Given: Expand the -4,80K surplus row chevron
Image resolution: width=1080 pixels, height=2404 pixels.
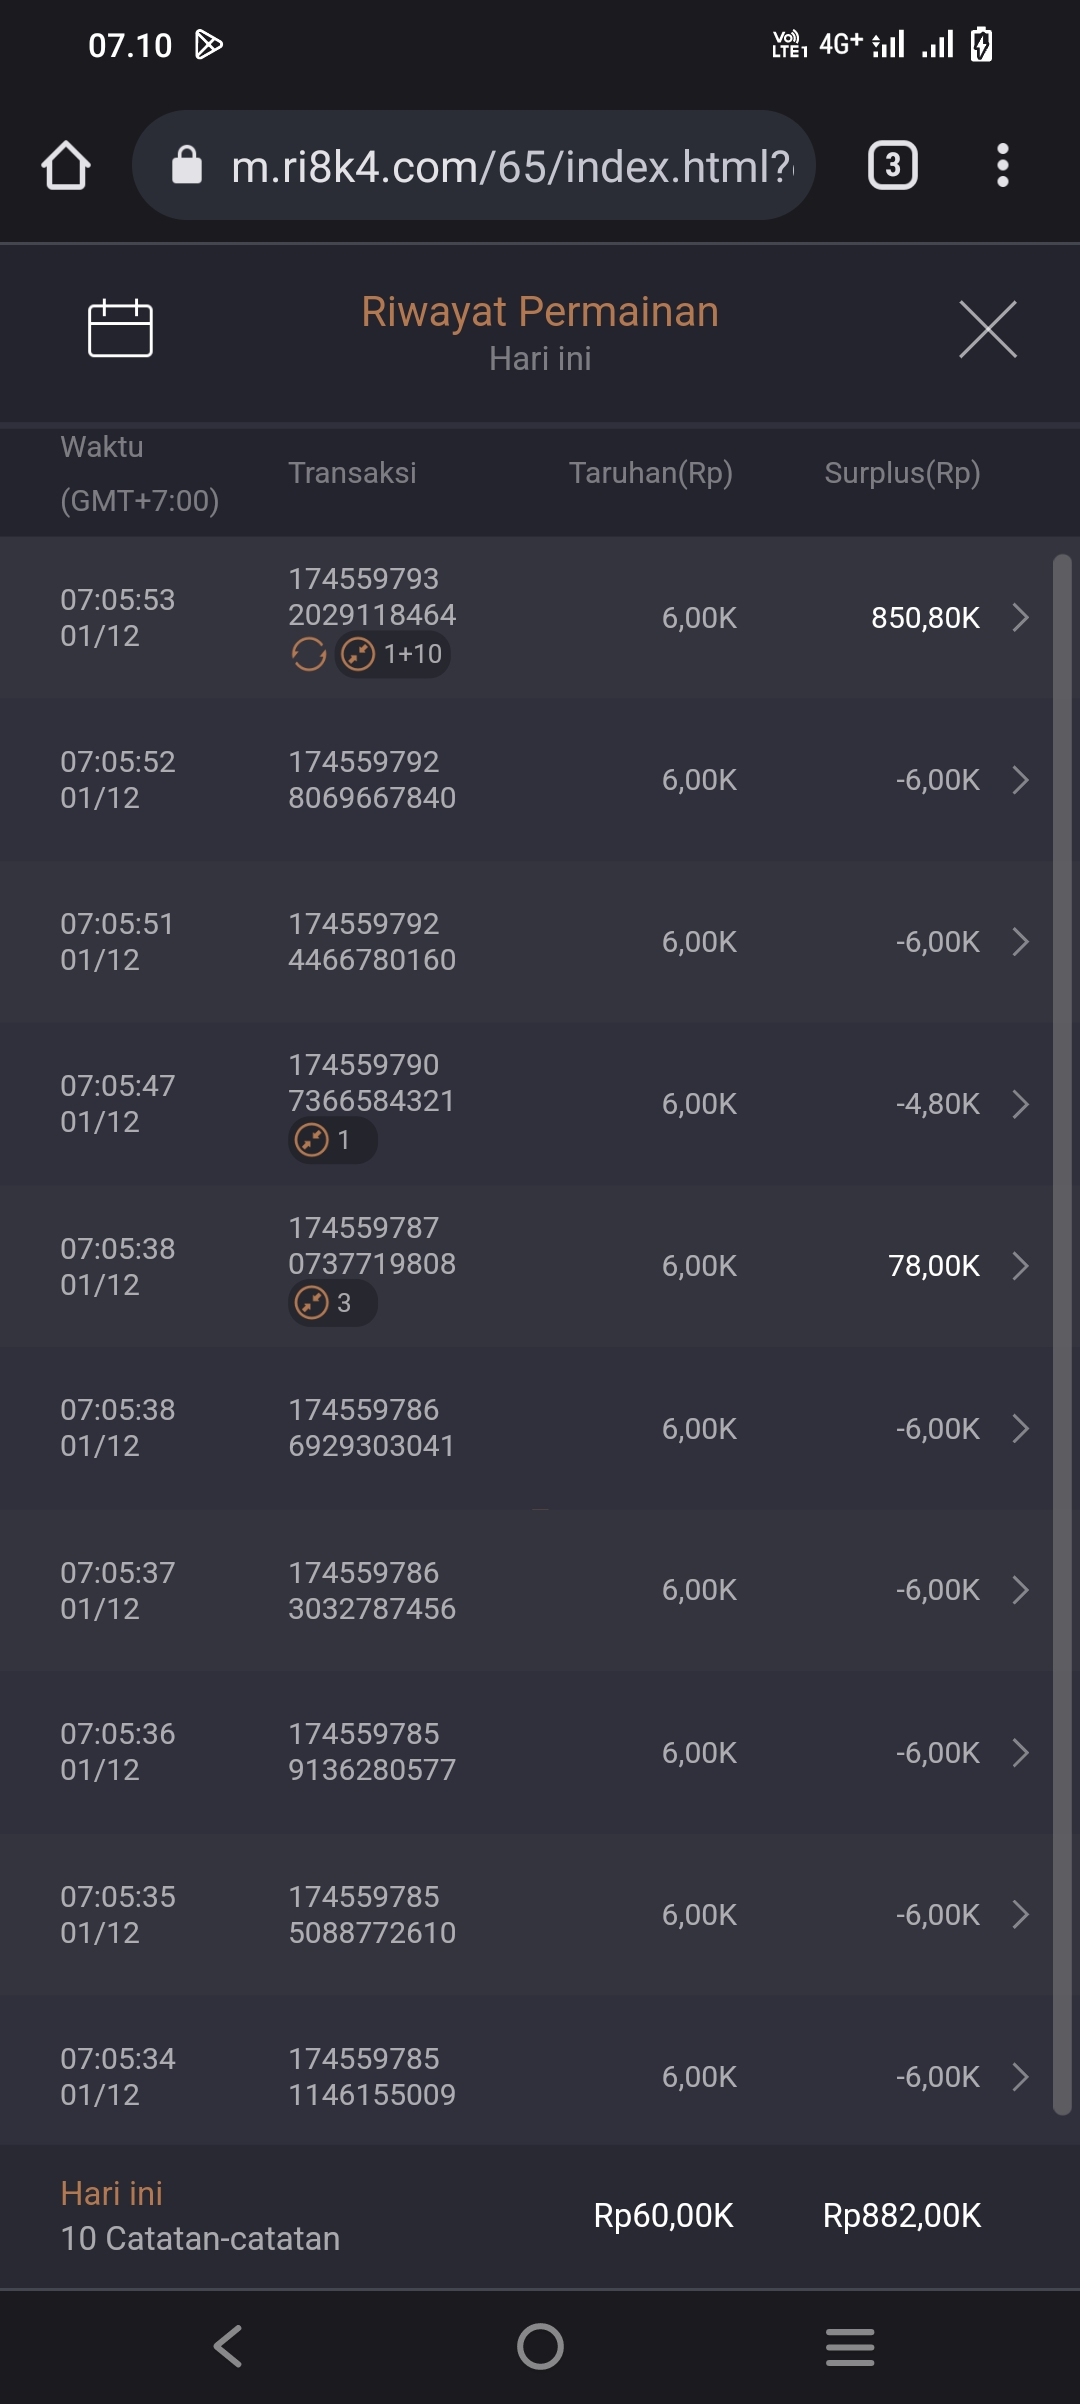Looking at the screenshot, I should click(1020, 1104).
